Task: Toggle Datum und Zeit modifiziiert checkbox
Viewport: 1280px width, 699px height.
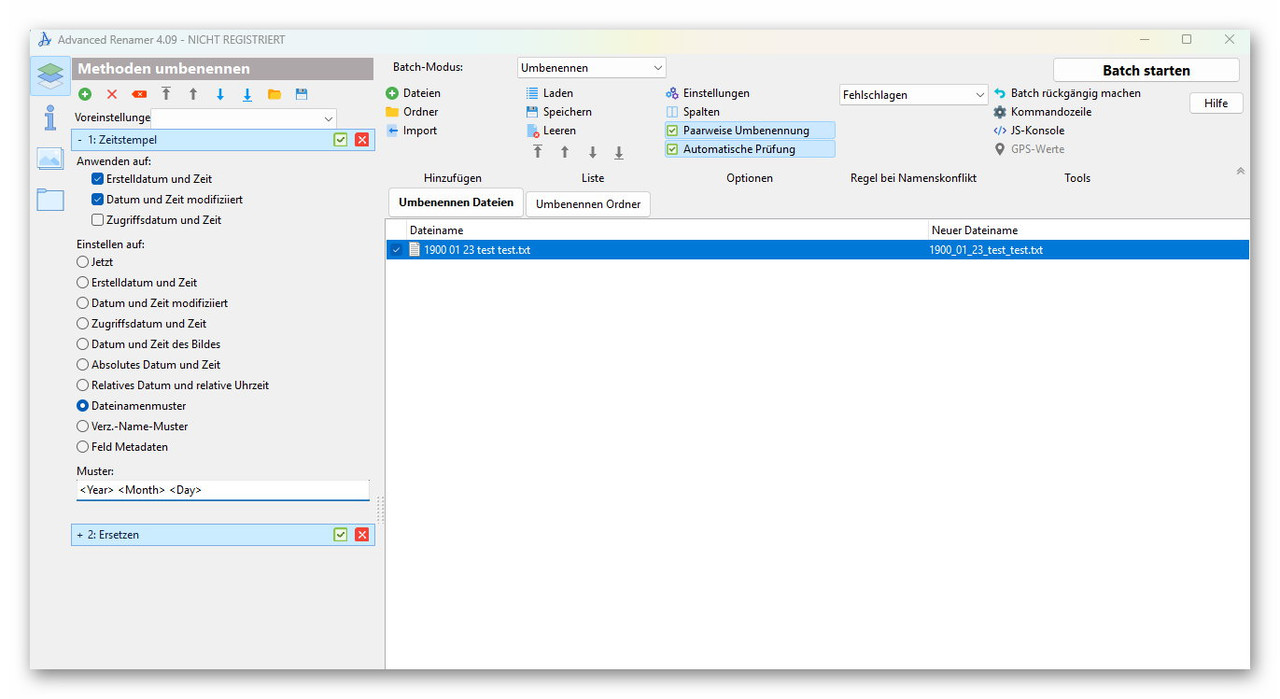Action: coord(97,199)
